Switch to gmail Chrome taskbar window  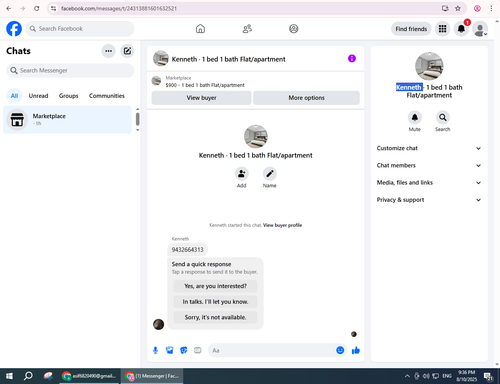pyautogui.click(x=89, y=376)
